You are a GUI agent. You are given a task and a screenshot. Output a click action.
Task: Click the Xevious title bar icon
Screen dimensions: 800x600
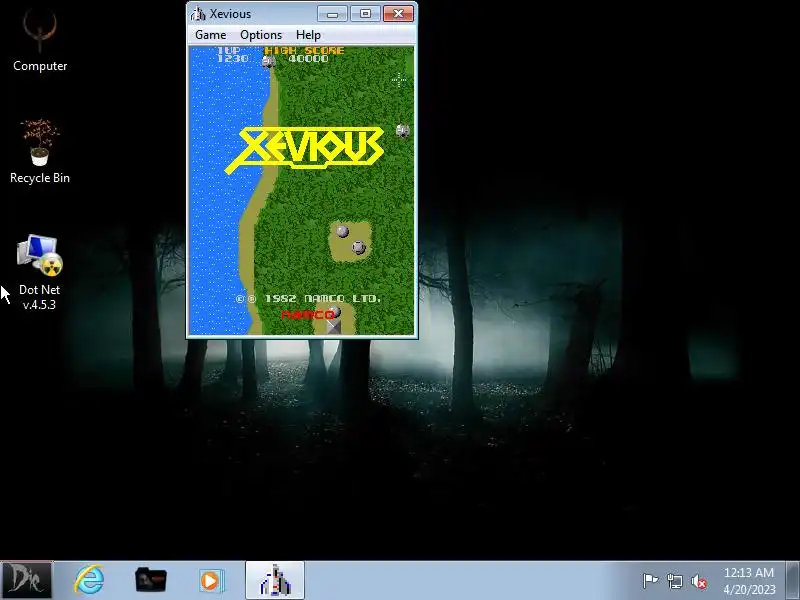coord(198,14)
